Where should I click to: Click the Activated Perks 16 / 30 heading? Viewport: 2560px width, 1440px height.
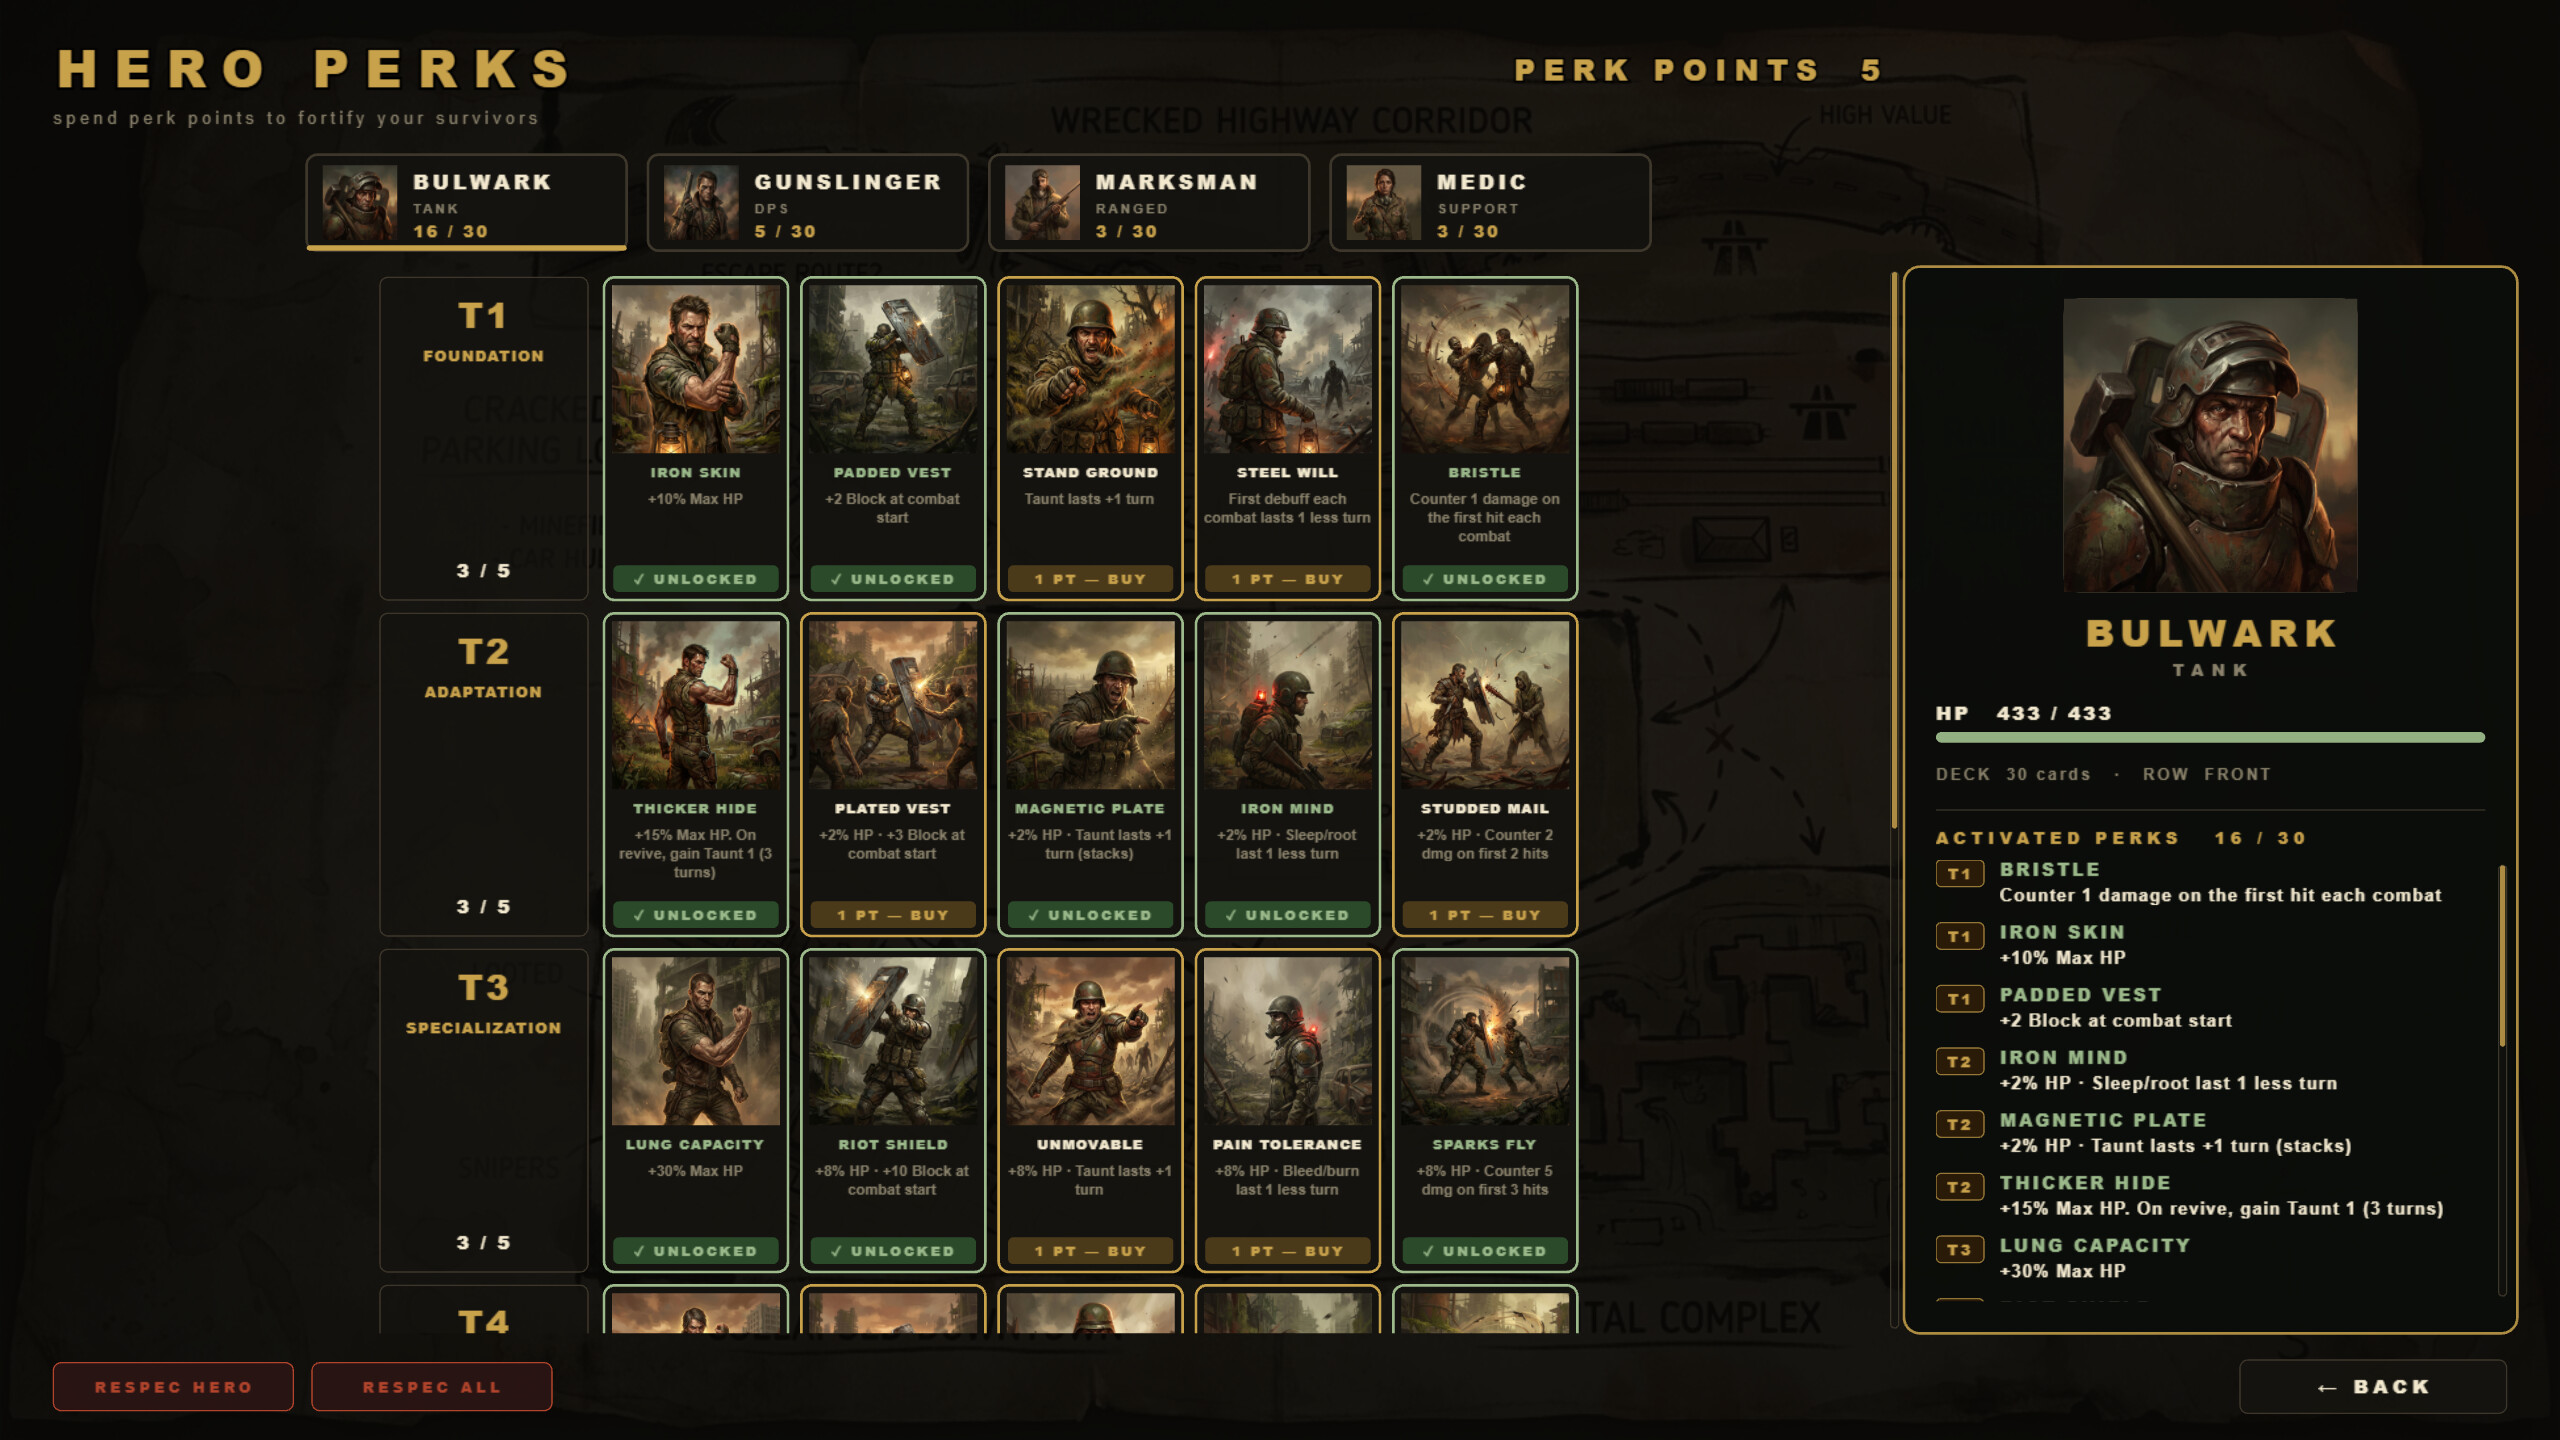click(2120, 838)
